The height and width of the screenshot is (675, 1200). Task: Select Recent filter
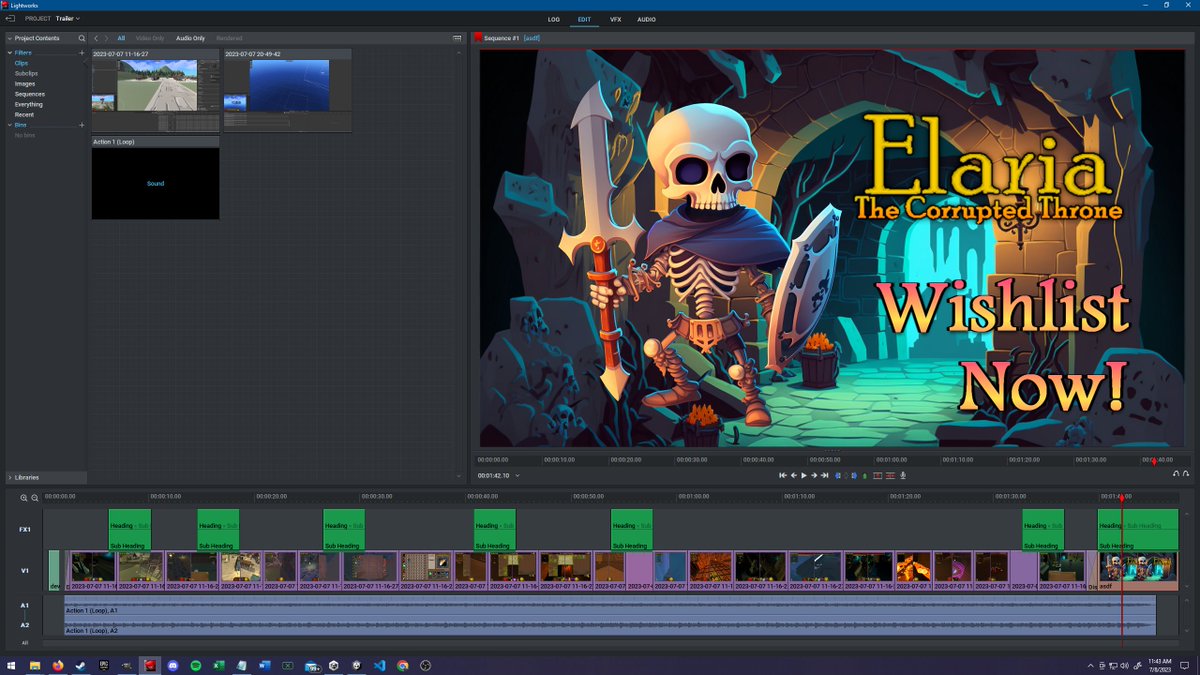(24, 114)
